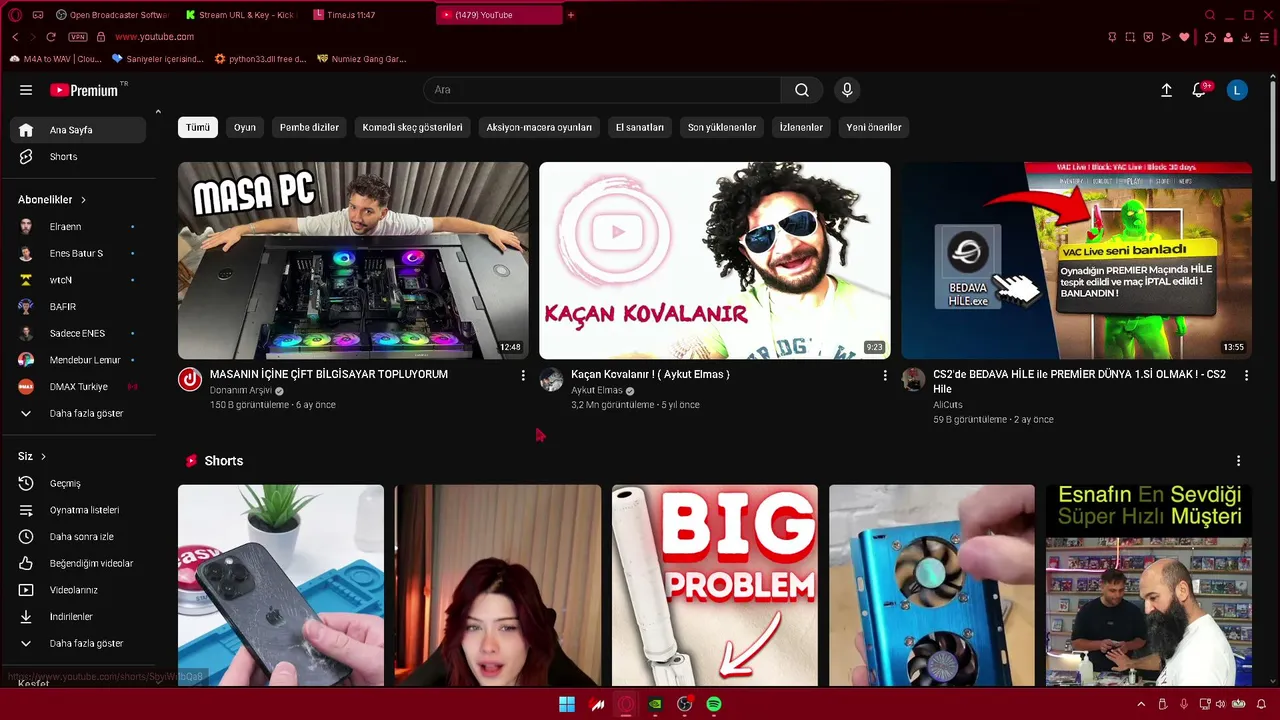Open the Shorts shelf options menu
1280x720 pixels.
tap(1238, 461)
